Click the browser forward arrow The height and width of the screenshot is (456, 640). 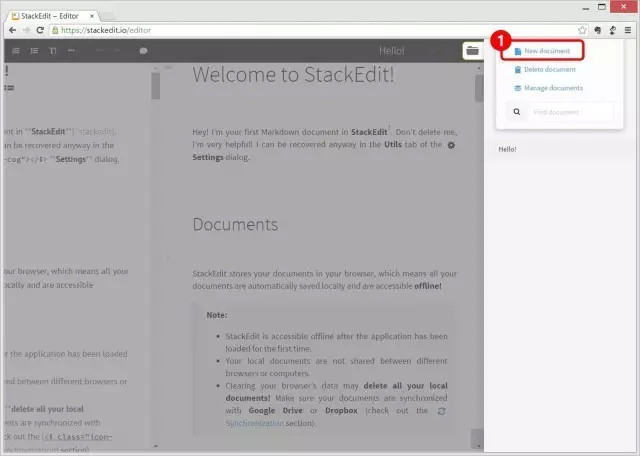click(27, 30)
